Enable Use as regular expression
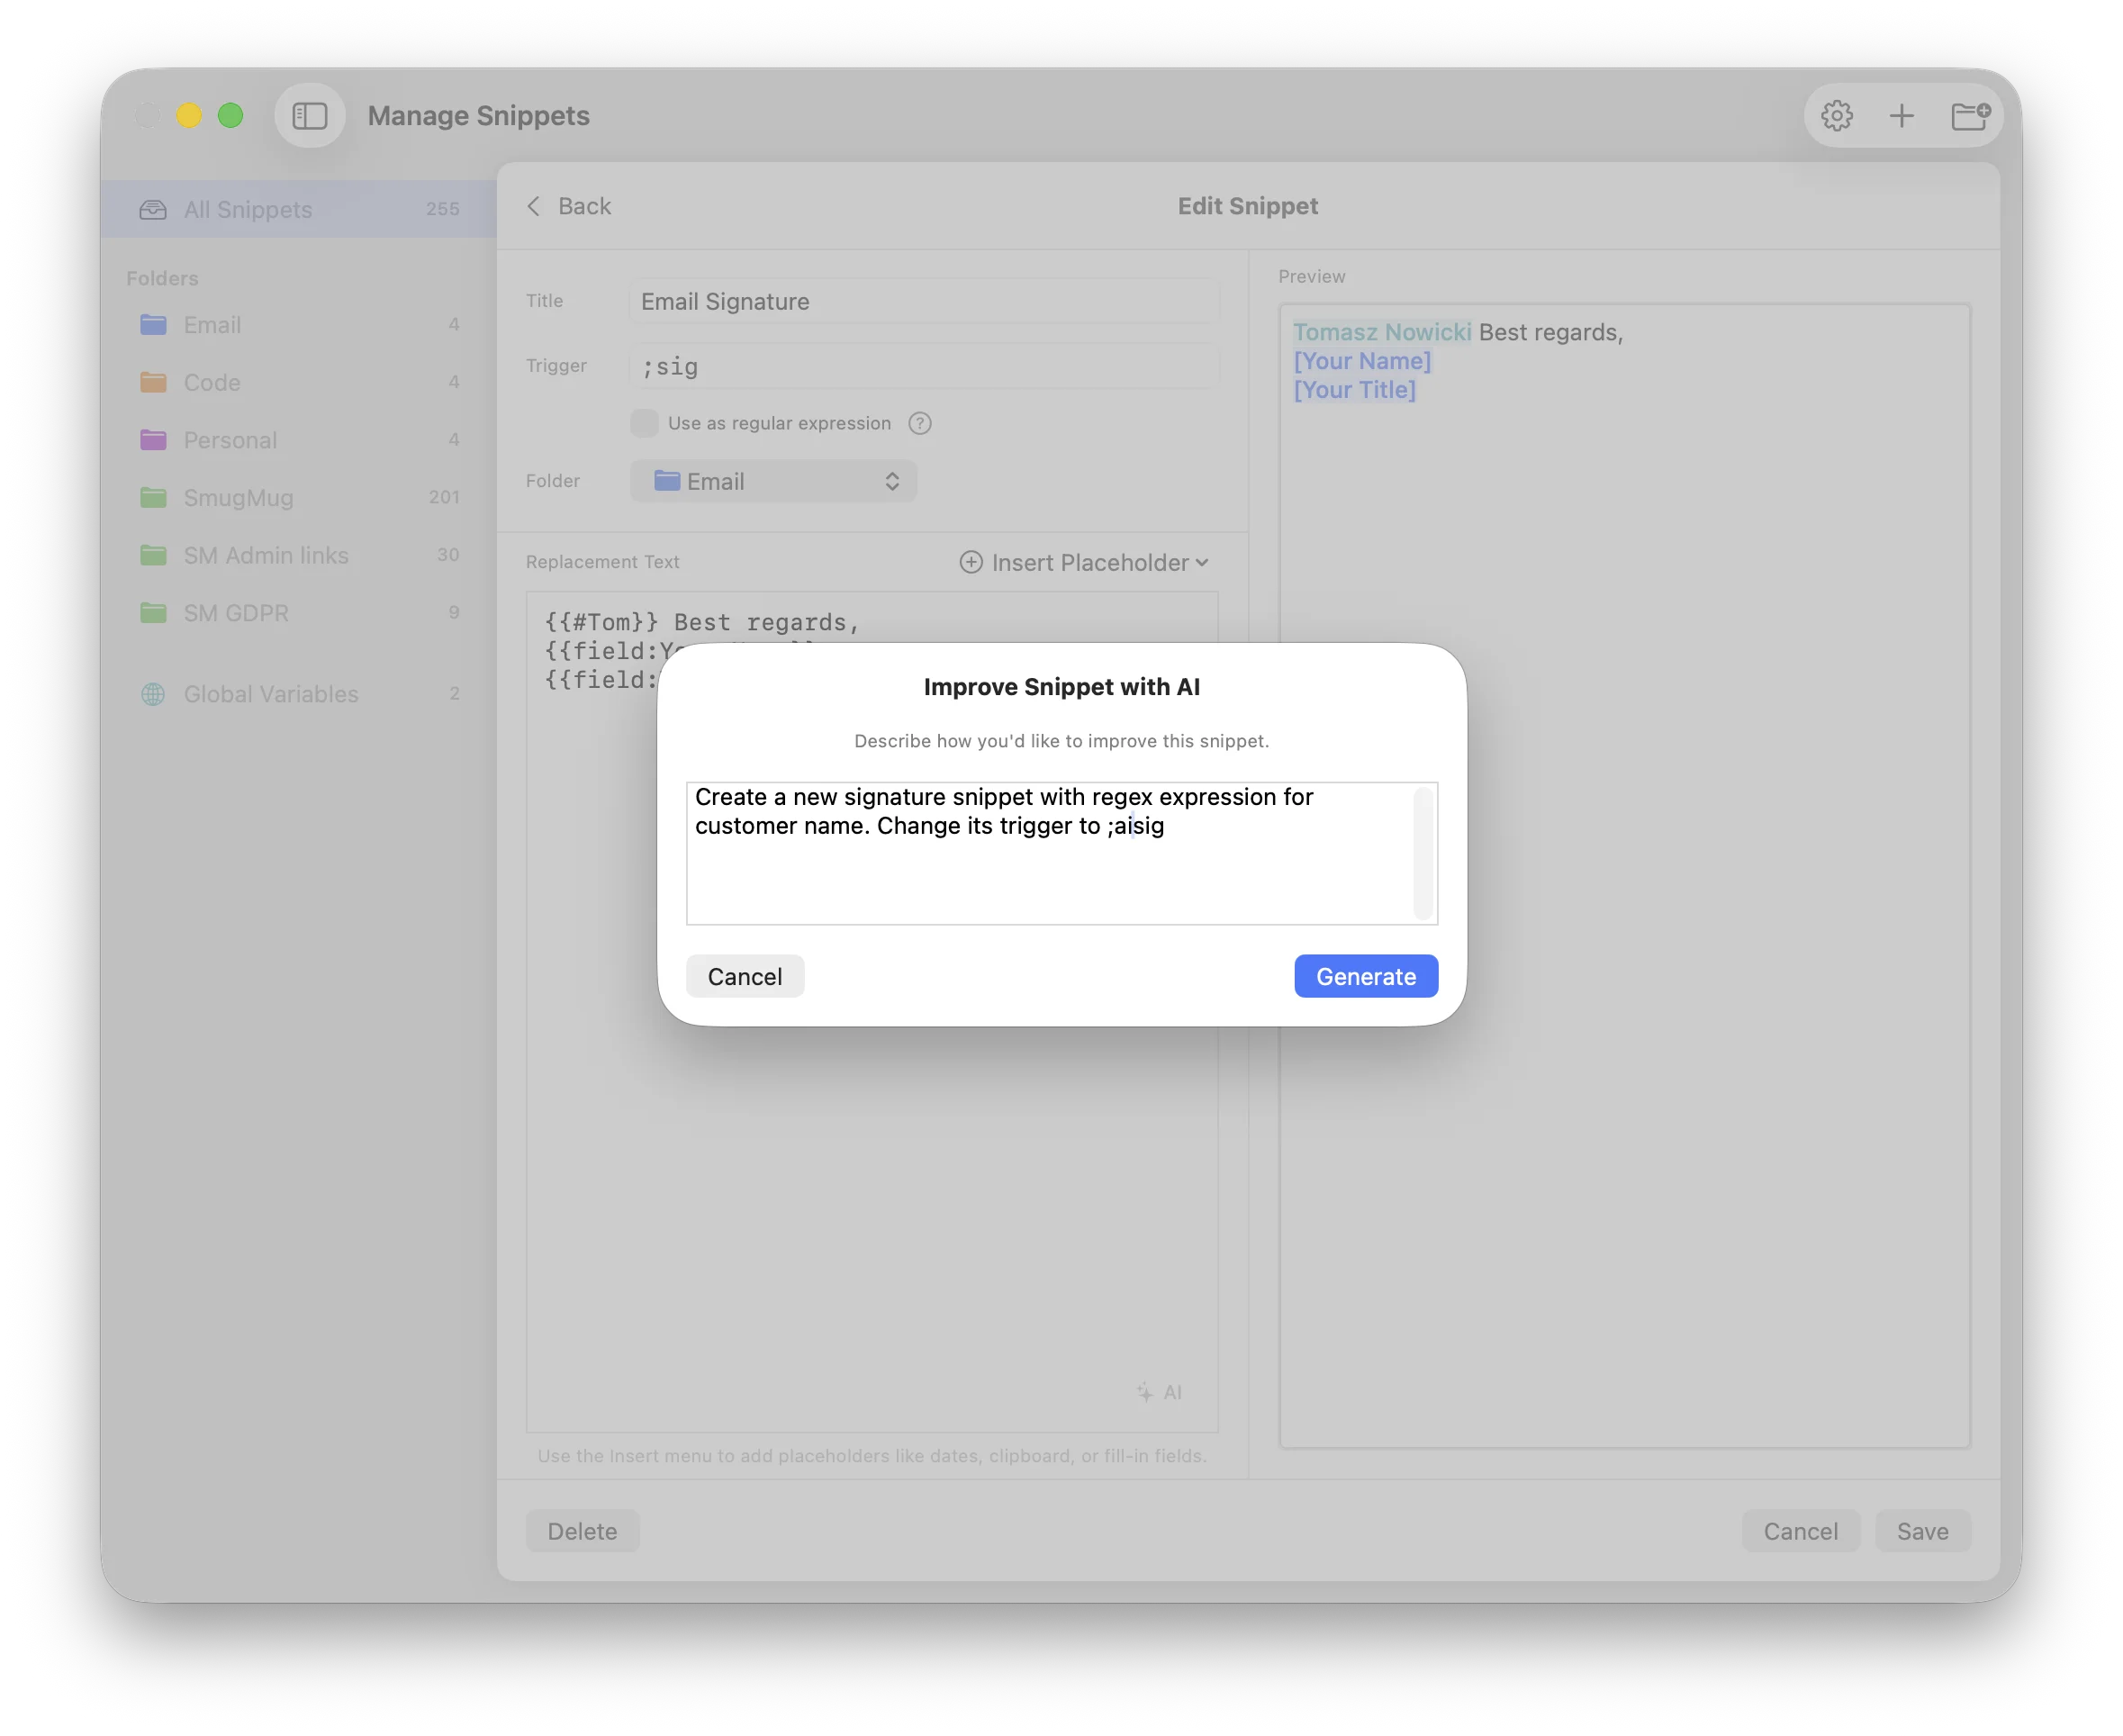This screenshot has height=1736, width=2123. click(x=644, y=423)
